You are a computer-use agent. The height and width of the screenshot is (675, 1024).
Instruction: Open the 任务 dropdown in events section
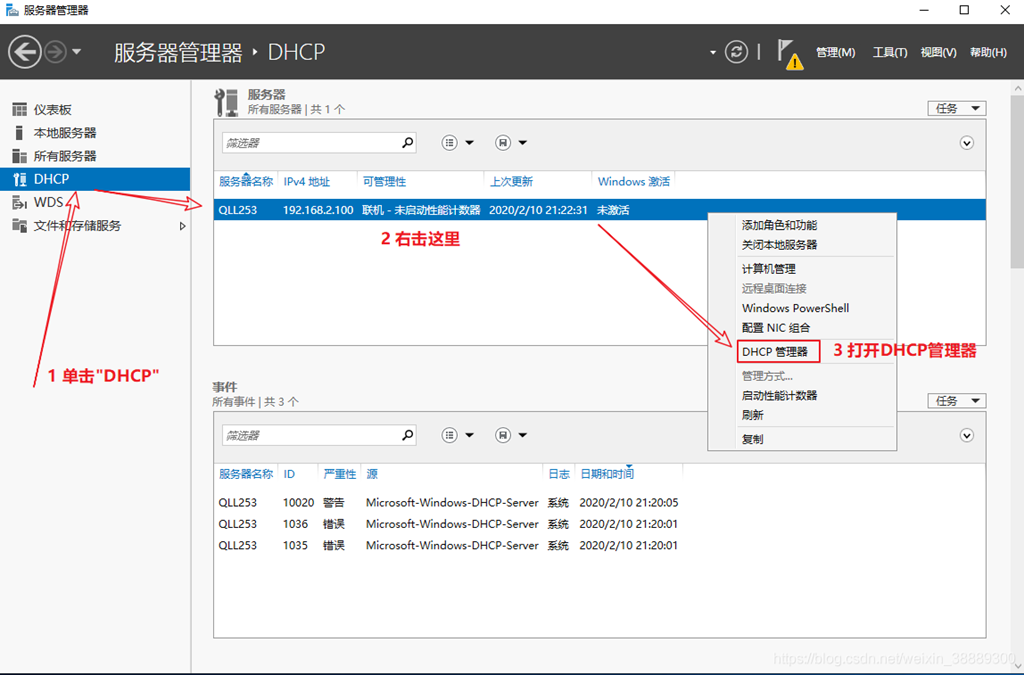click(x=956, y=400)
